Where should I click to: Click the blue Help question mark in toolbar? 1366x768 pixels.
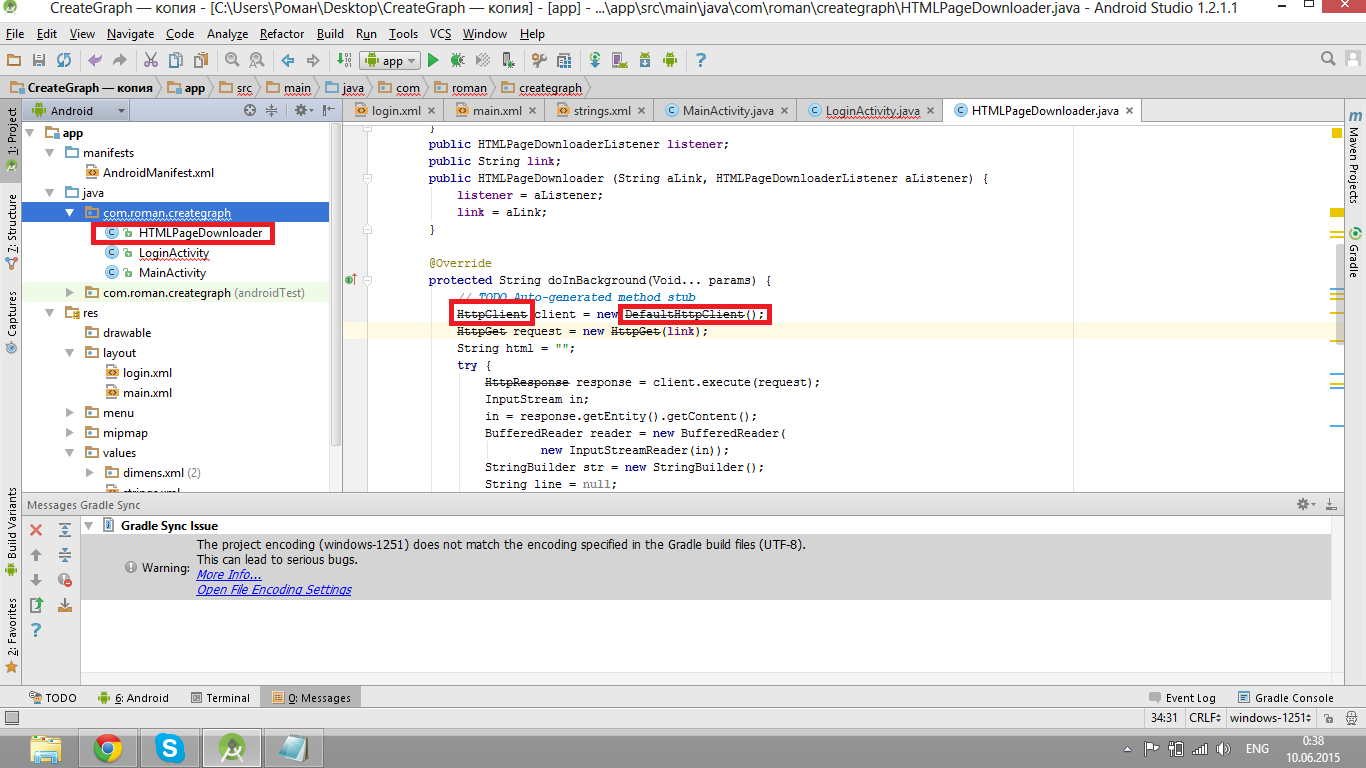click(700, 60)
